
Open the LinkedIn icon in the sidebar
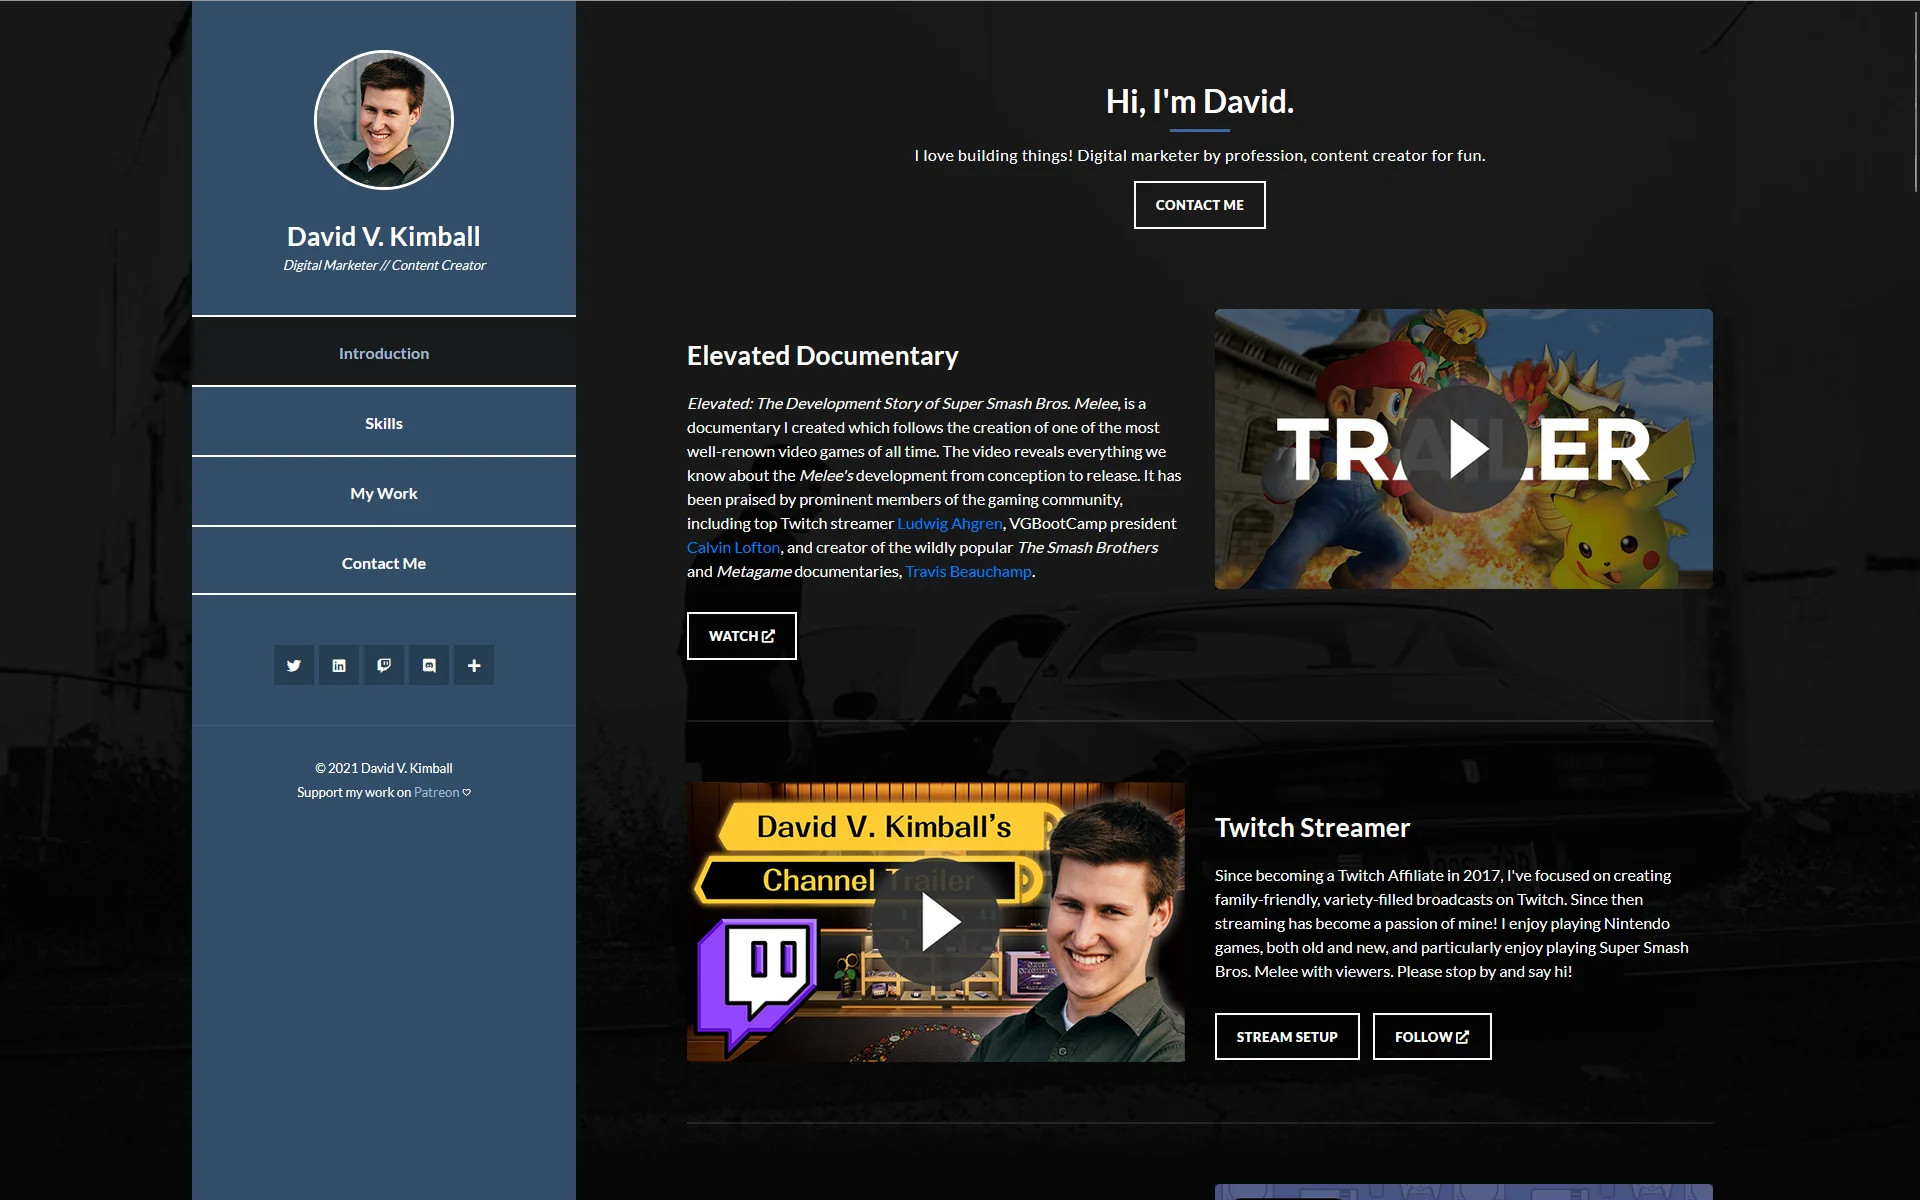click(338, 665)
